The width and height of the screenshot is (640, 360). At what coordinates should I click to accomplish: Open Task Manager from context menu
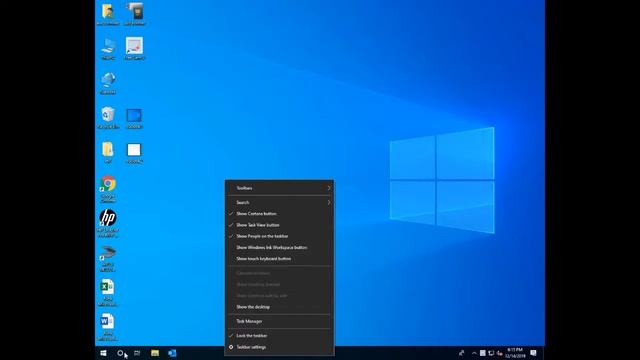coord(279,321)
